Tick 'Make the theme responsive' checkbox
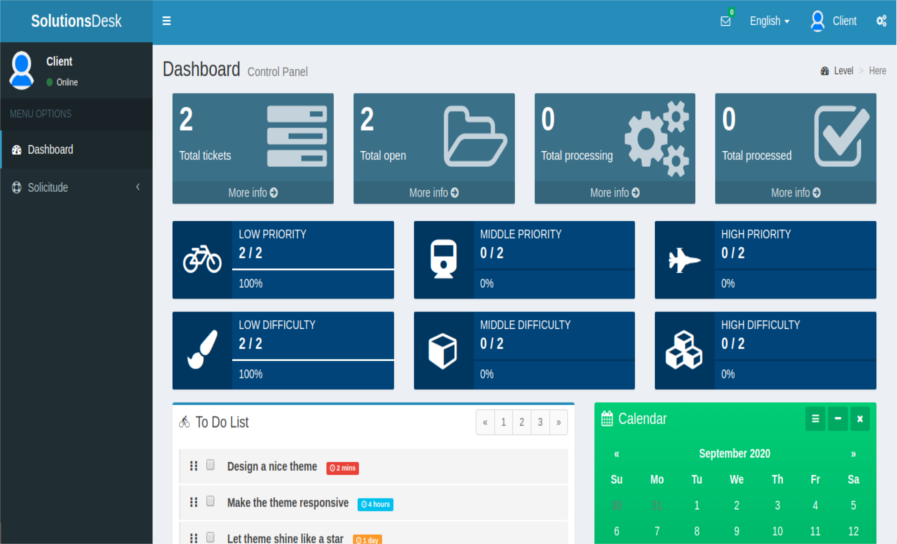The height and width of the screenshot is (544, 897). [x=211, y=501]
